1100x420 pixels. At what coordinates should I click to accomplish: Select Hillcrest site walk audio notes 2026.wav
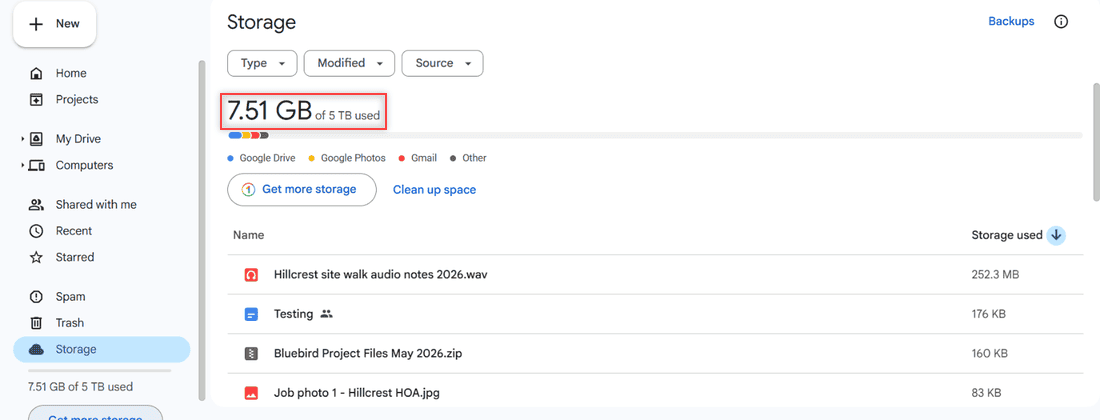(655, 275)
